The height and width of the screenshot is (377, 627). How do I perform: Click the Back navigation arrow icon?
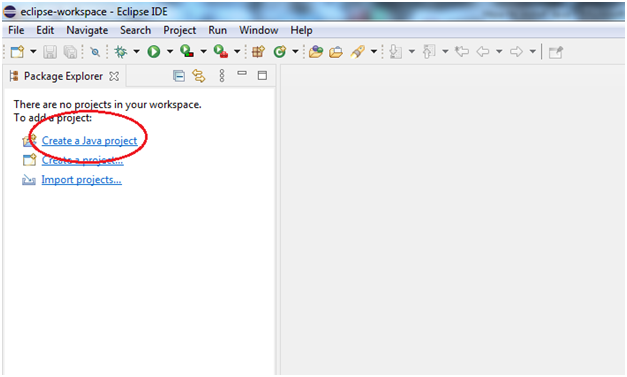pos(483,52)
